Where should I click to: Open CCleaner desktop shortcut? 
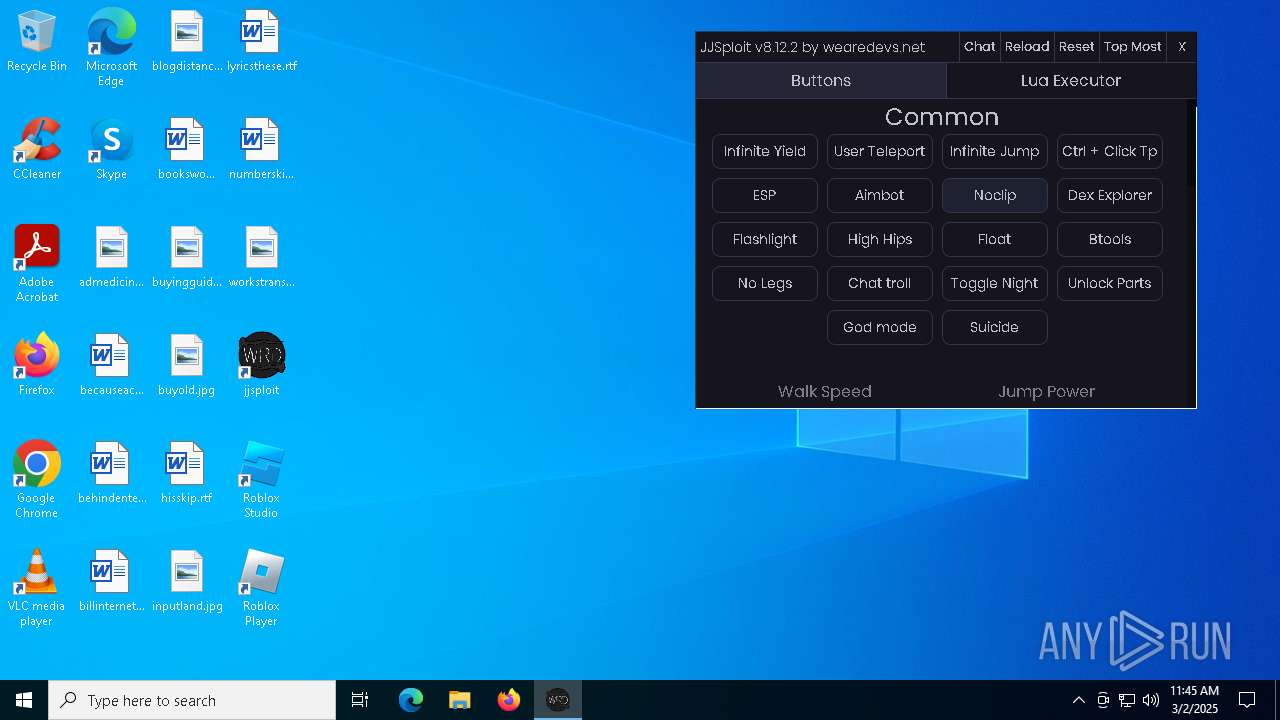36,149
